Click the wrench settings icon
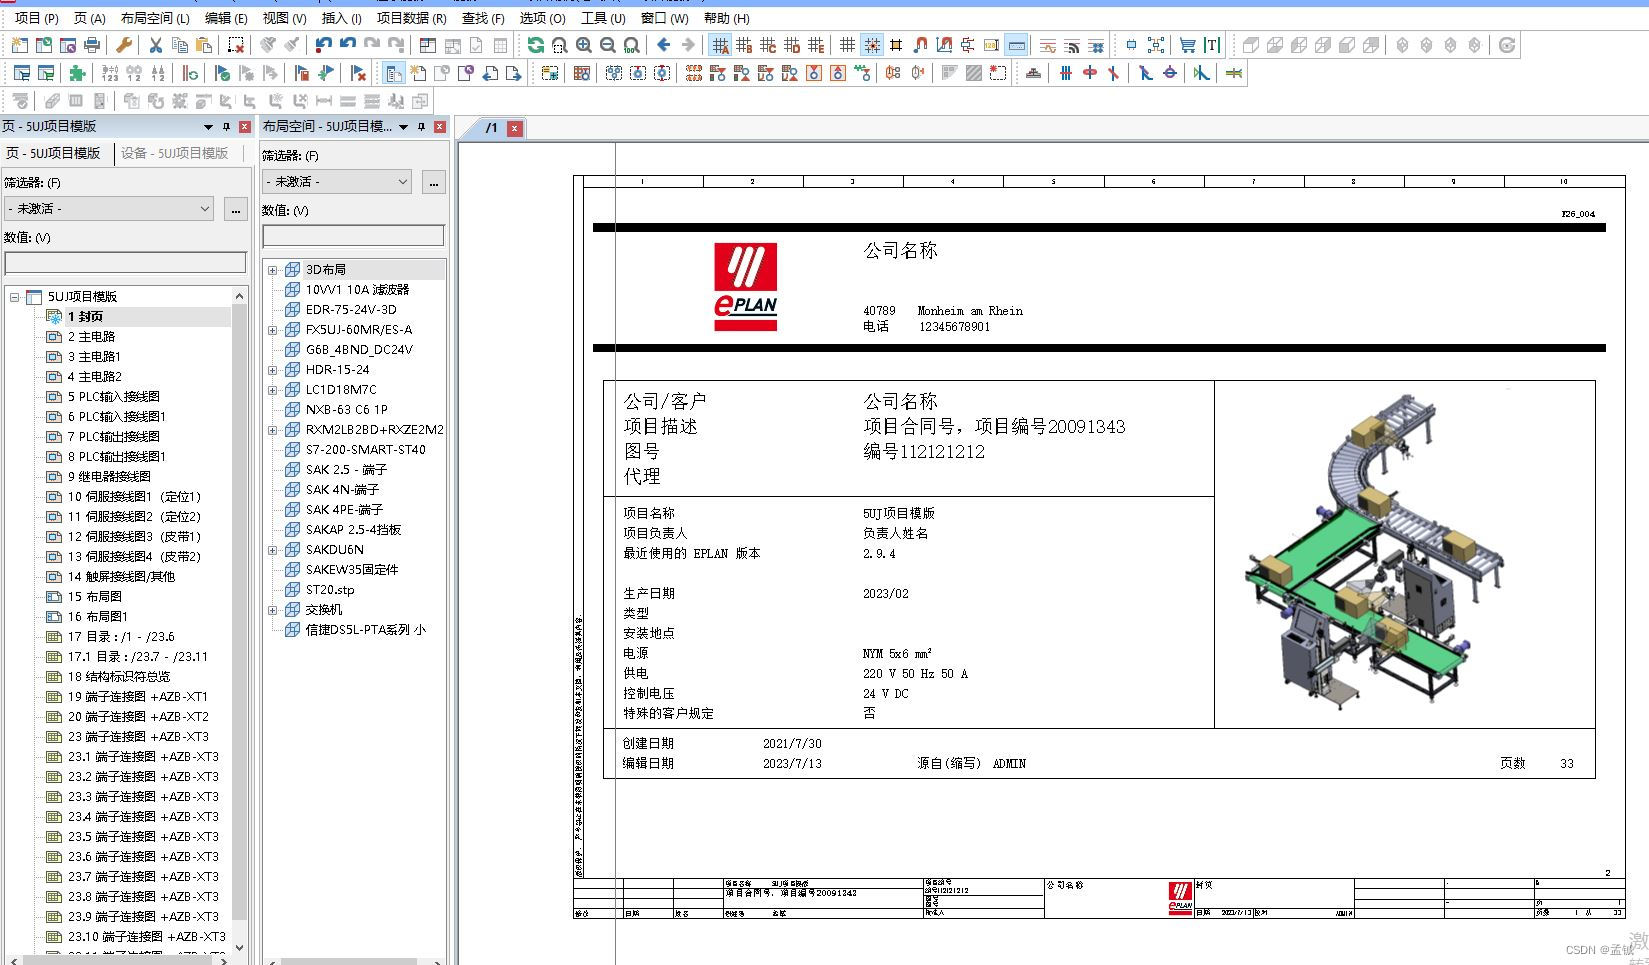 124,45
